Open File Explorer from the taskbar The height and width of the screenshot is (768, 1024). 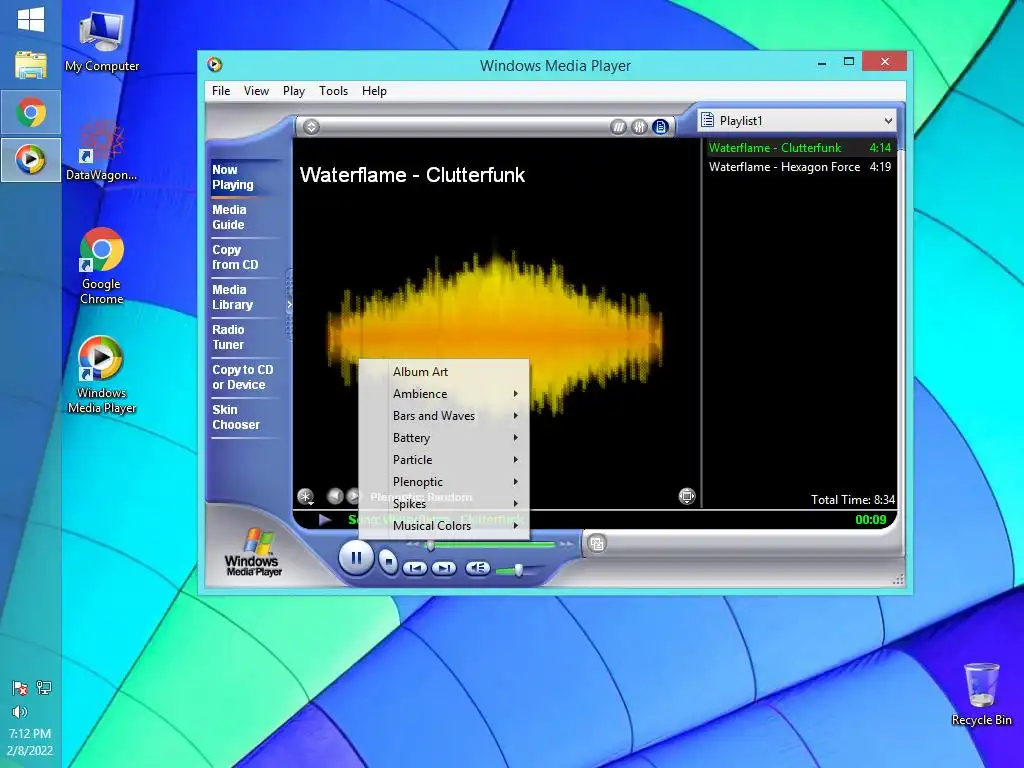(x=31, y=65)
